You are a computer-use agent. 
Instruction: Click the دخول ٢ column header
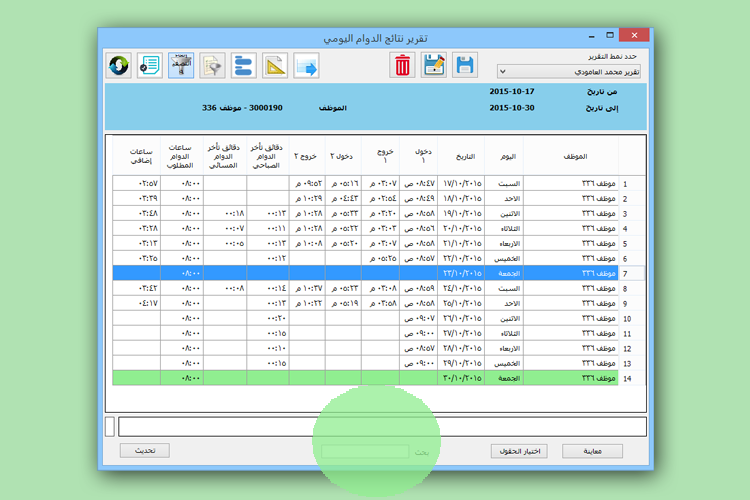pyautogui.click(x=343, y=156)
